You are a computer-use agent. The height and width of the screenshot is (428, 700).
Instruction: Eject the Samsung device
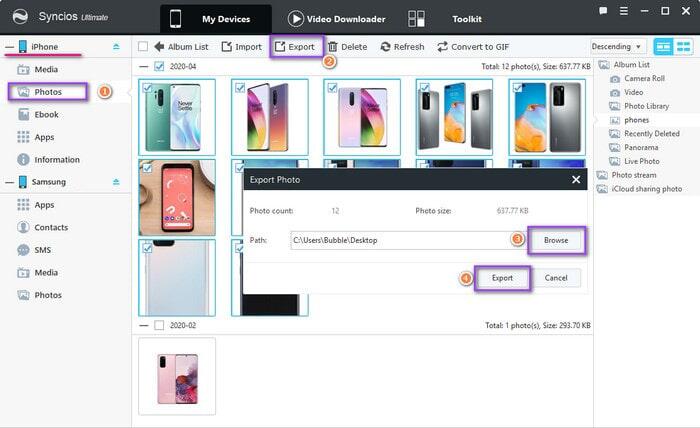pyautogui.click(x=116, y=182)
